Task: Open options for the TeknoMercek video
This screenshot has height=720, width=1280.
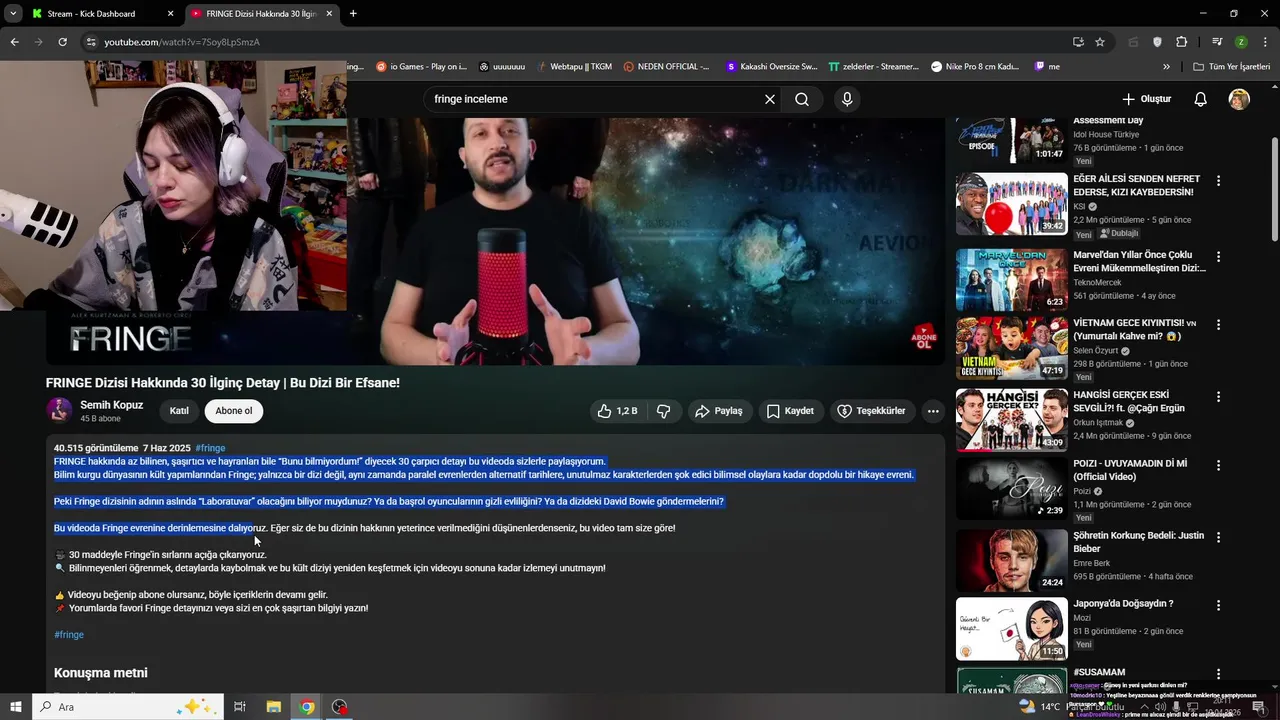Action: (x=1218, y=257)
